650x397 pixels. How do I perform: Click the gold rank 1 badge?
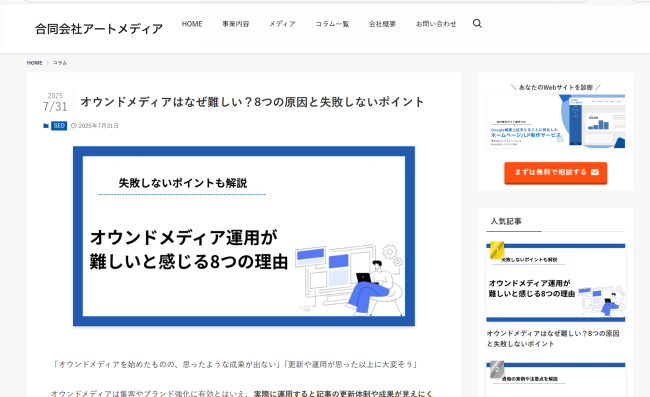[x=497, y=250]
